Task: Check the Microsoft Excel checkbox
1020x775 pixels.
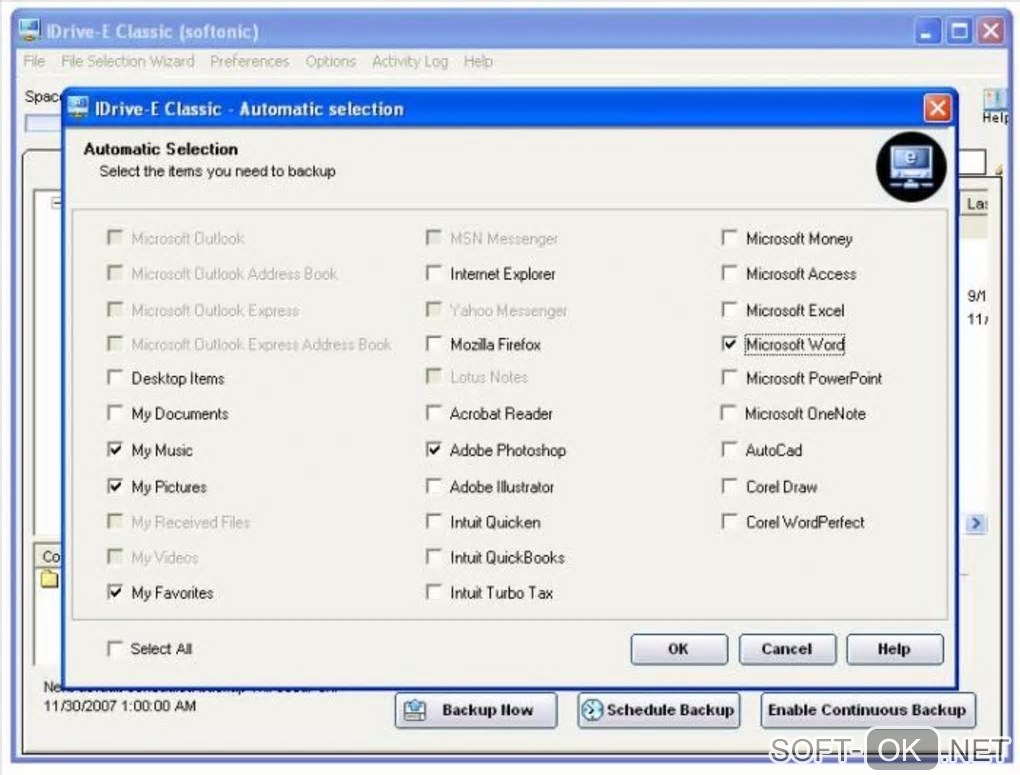Action: click(729, 309)
